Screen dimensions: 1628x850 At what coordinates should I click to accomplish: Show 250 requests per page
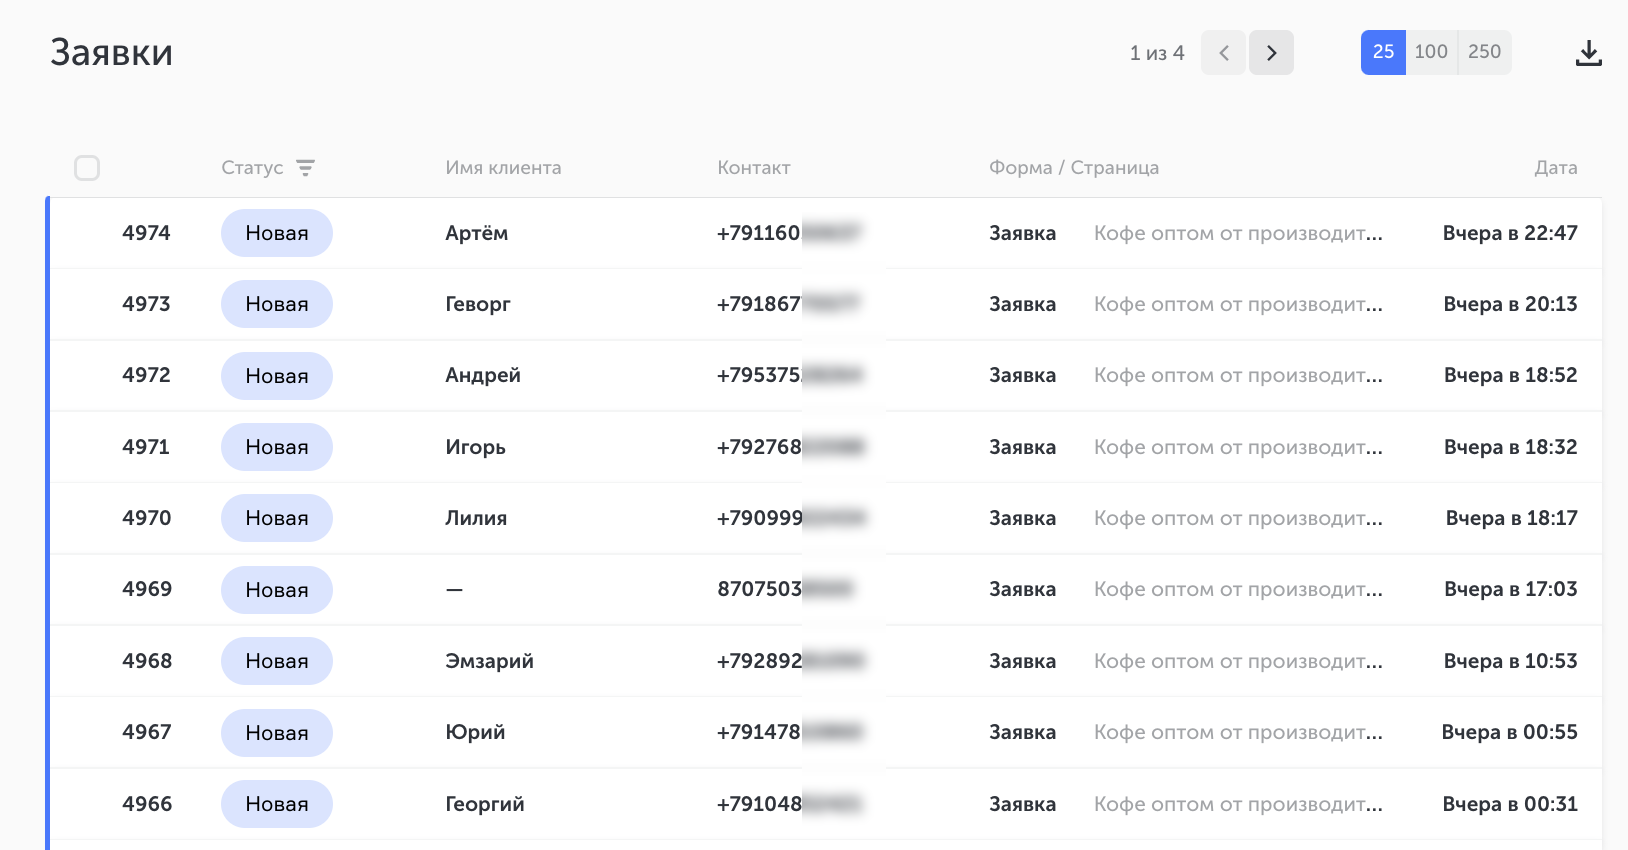[1484, 52]
